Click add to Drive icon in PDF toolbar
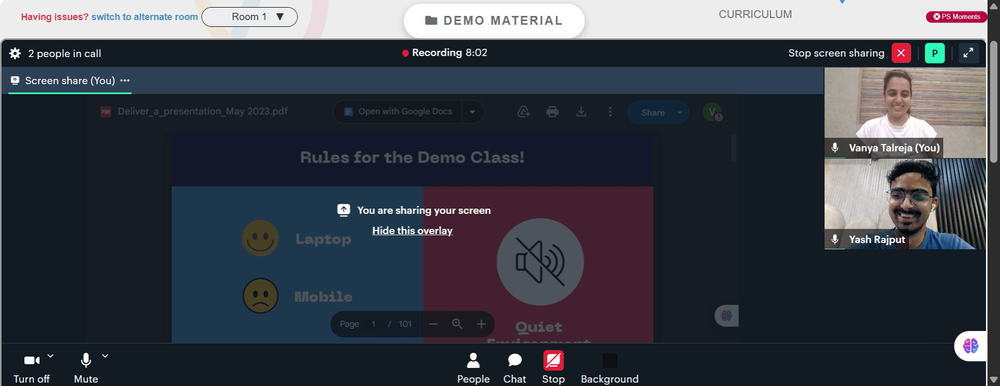The height and width of the screenshot is (386, 1000). [x=524, y=112]
